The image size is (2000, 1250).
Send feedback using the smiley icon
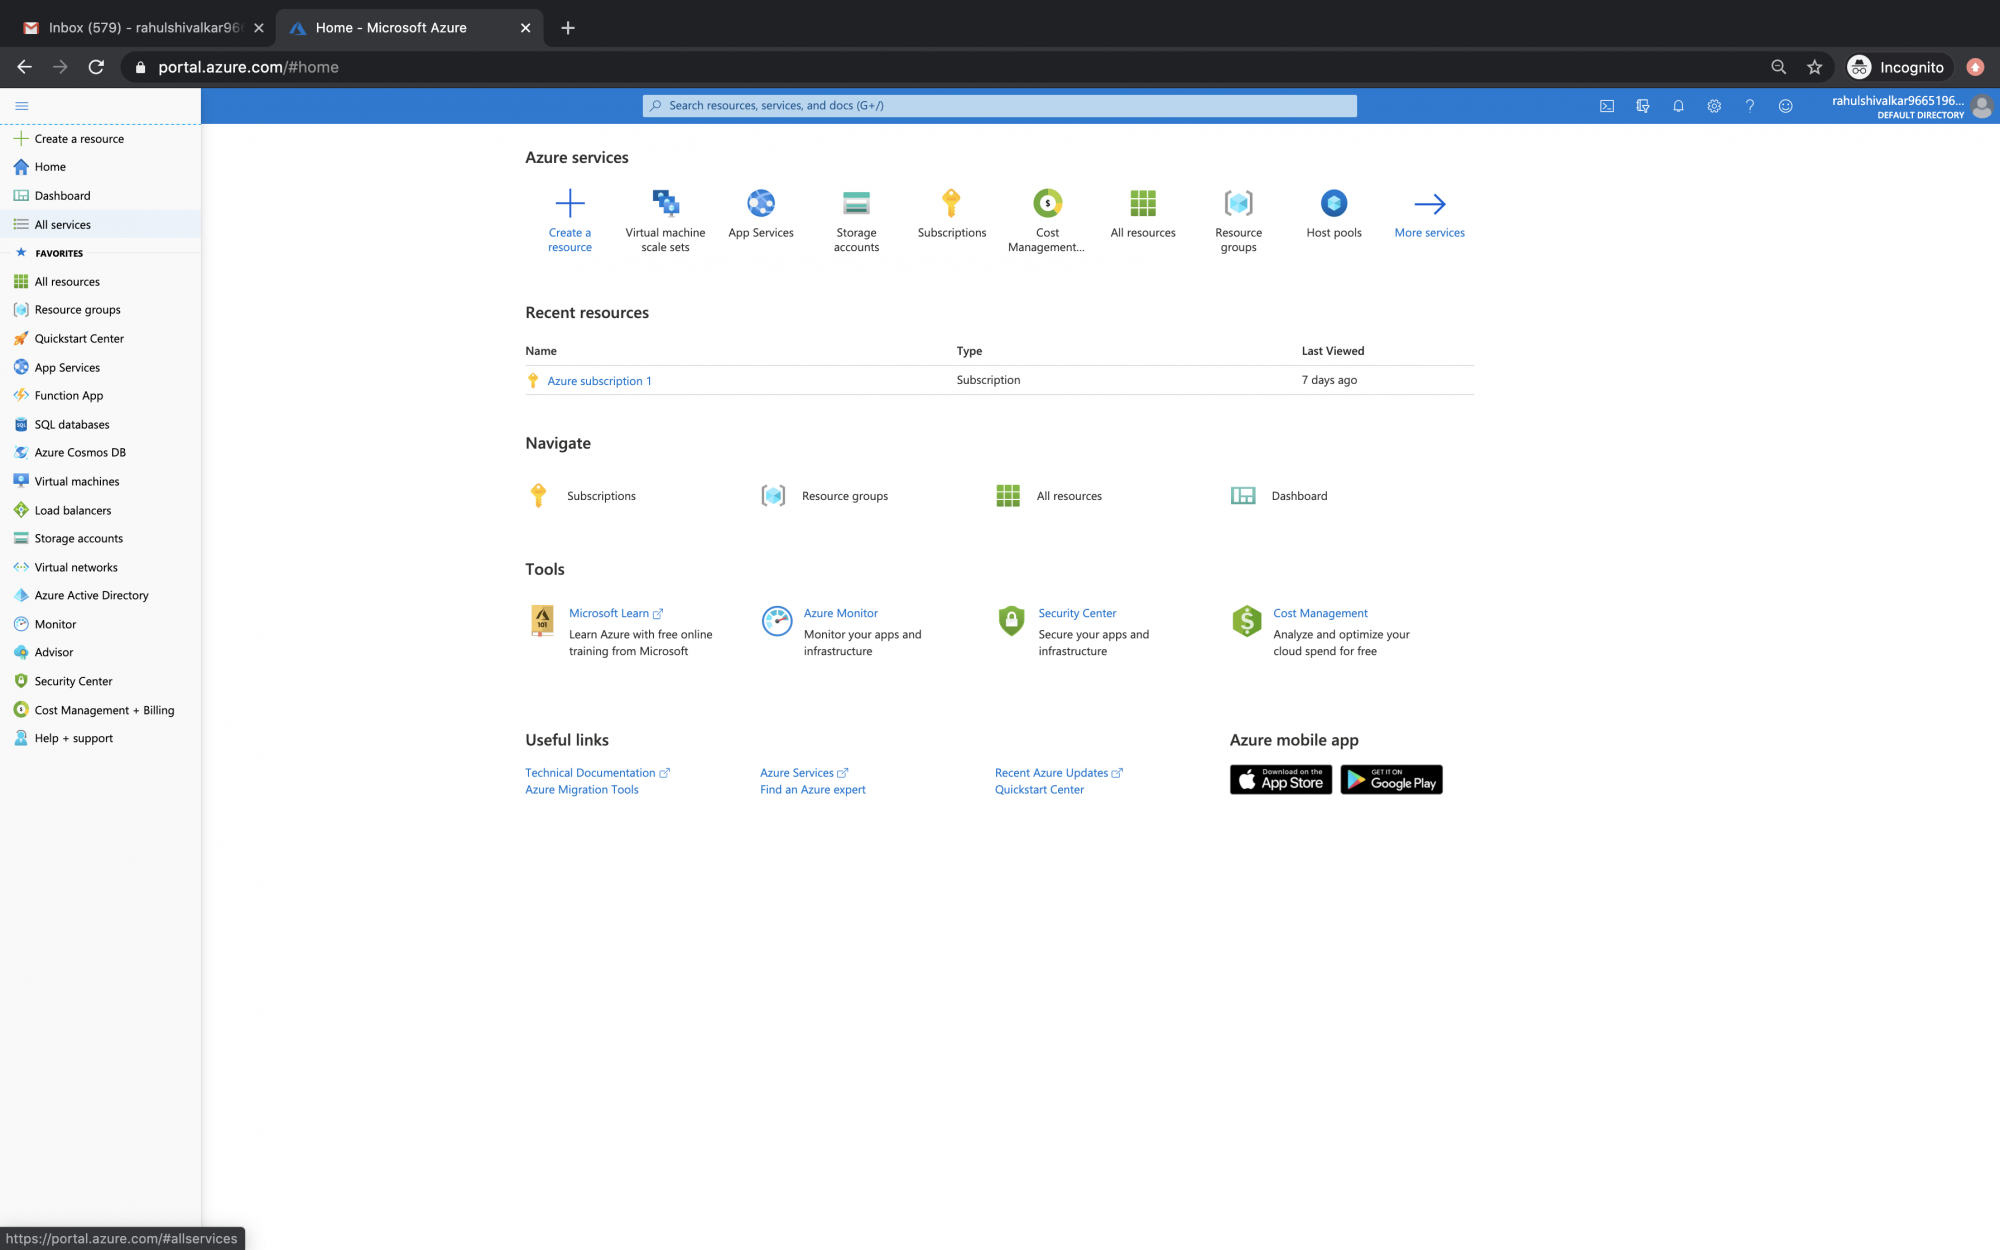coord(1785,105)
